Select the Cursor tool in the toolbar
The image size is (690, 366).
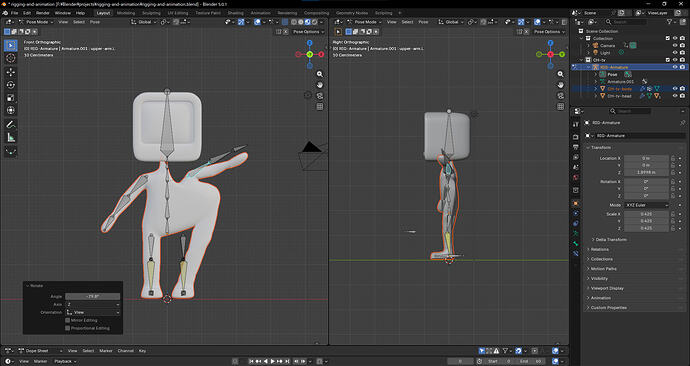11,58
